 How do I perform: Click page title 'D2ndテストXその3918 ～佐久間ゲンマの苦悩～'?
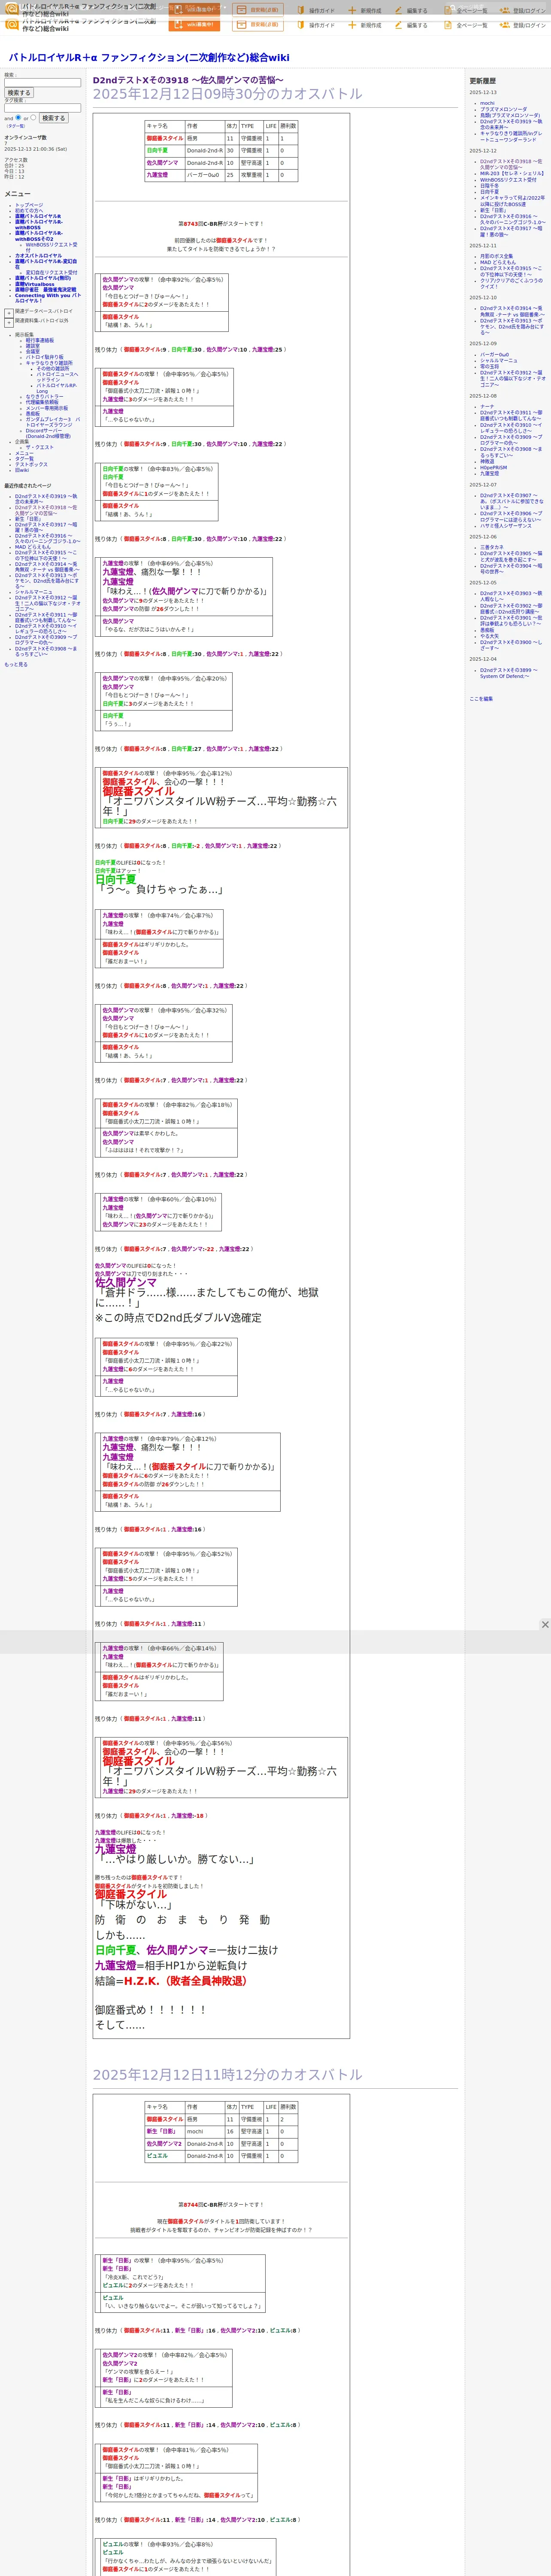click(188, 80)
